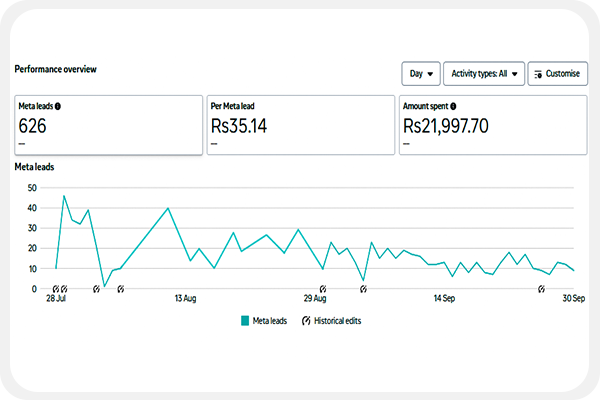The height and width of the screenshot is (400, 600).
Task: Select the Amount spent metric card
Action: [x=492, y=125]
